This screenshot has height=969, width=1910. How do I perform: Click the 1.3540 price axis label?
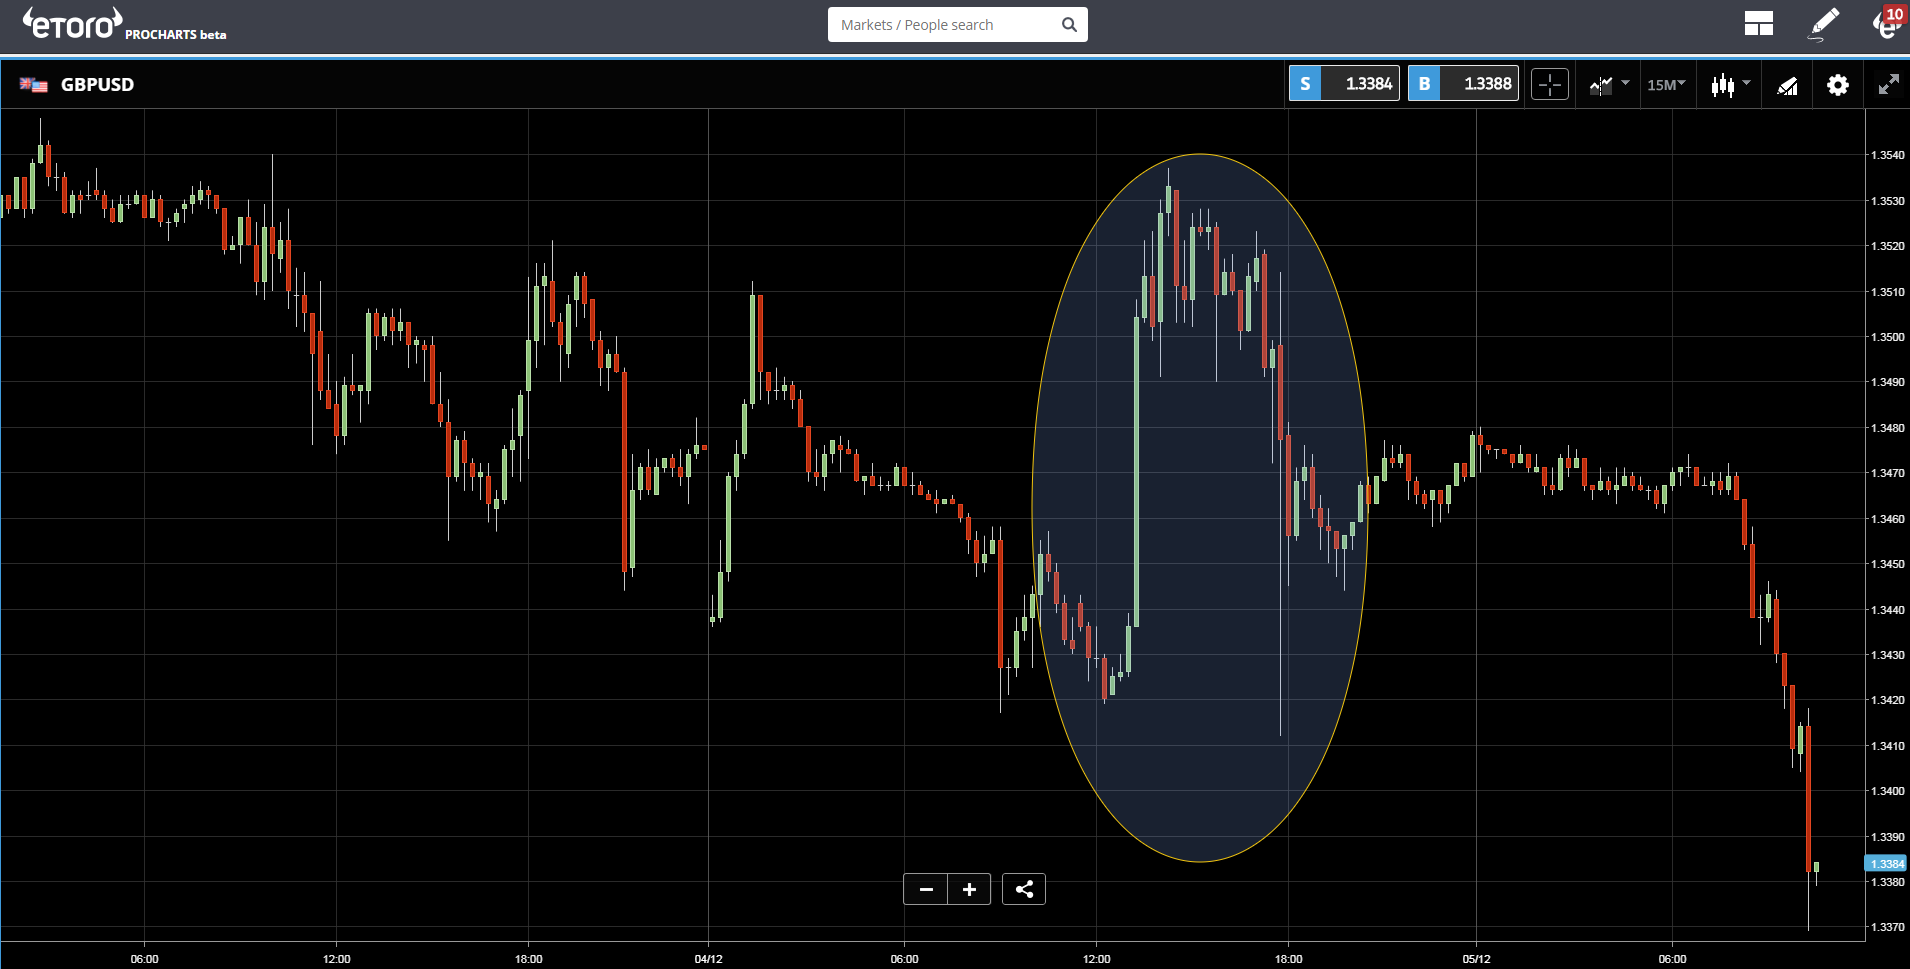tap(1888, 155)
